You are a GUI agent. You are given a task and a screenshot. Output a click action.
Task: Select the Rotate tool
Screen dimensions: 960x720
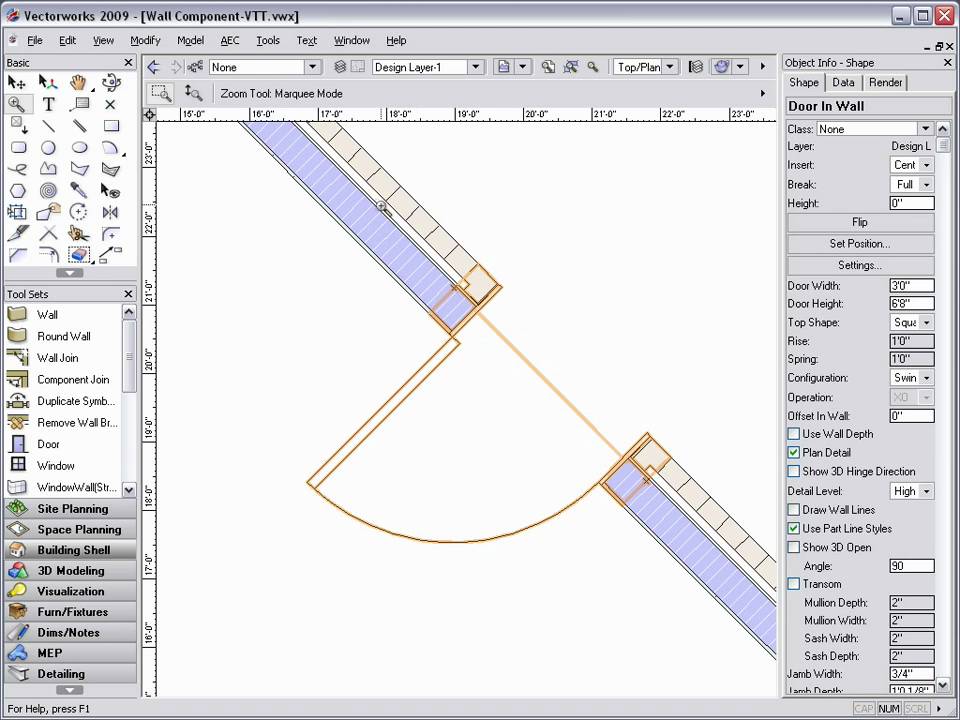(78, 212)
